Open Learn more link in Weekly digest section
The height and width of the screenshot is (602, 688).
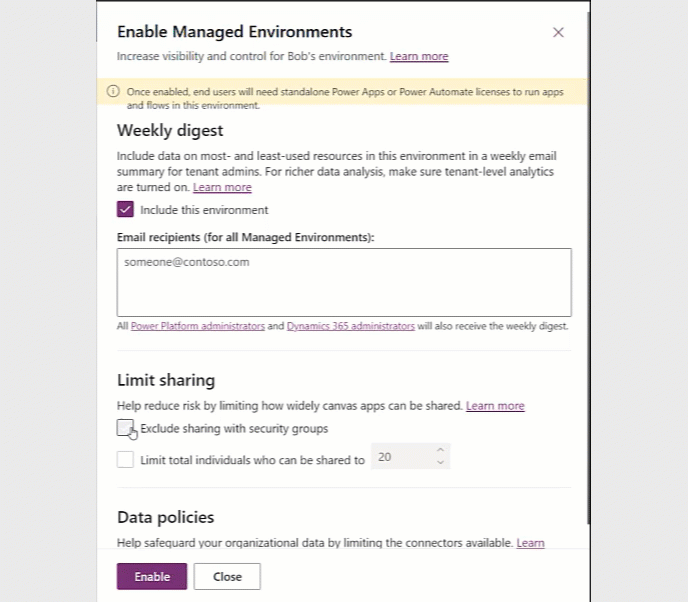tap(222, 187)
